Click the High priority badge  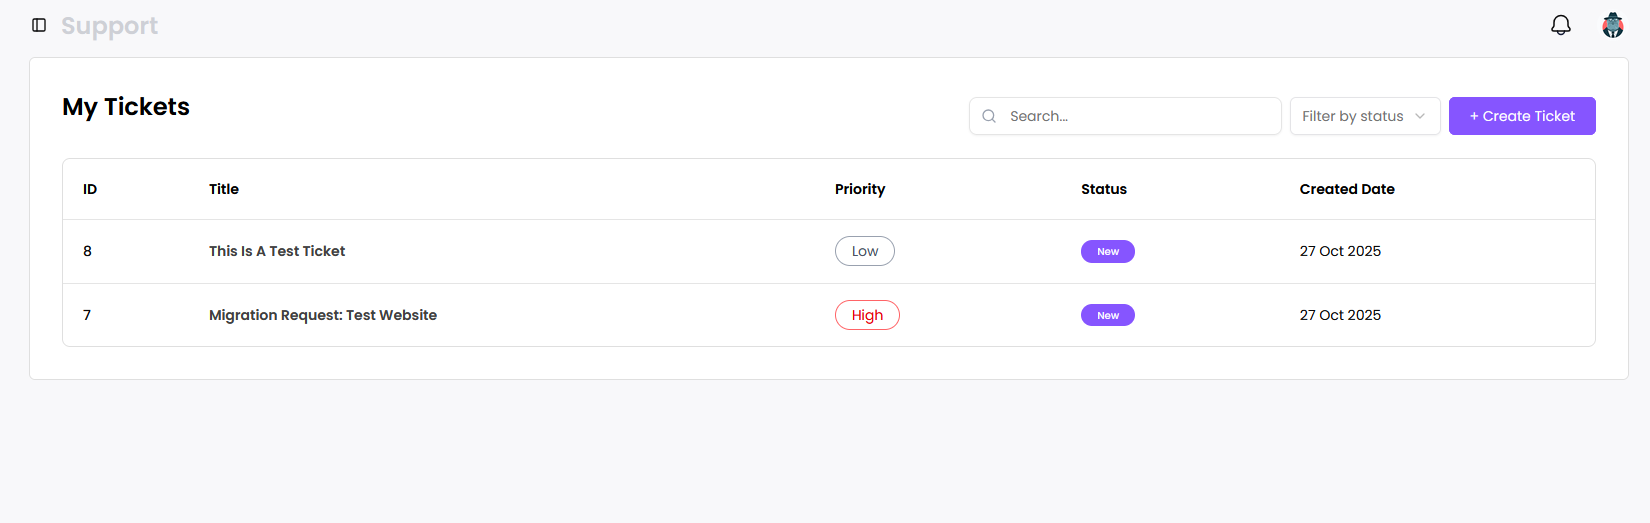click(x=867, y=315)
